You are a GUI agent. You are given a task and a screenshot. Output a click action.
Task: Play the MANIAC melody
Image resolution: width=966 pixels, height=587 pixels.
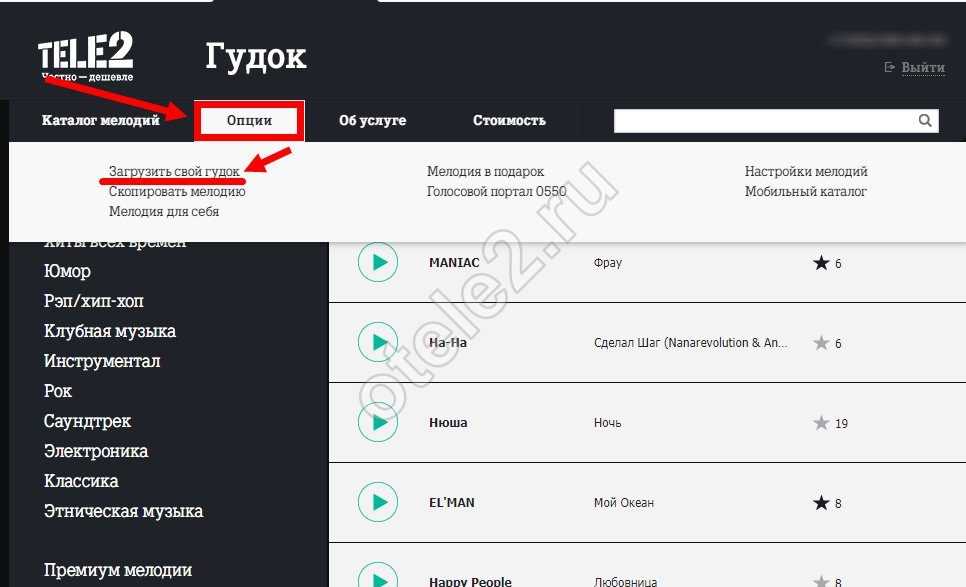coord(378,263)
